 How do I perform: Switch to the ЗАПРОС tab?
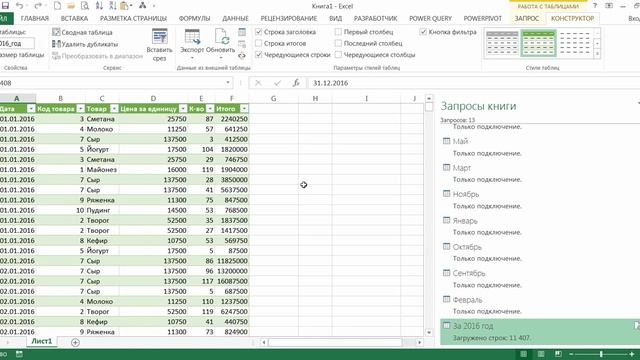pos(527,18)
